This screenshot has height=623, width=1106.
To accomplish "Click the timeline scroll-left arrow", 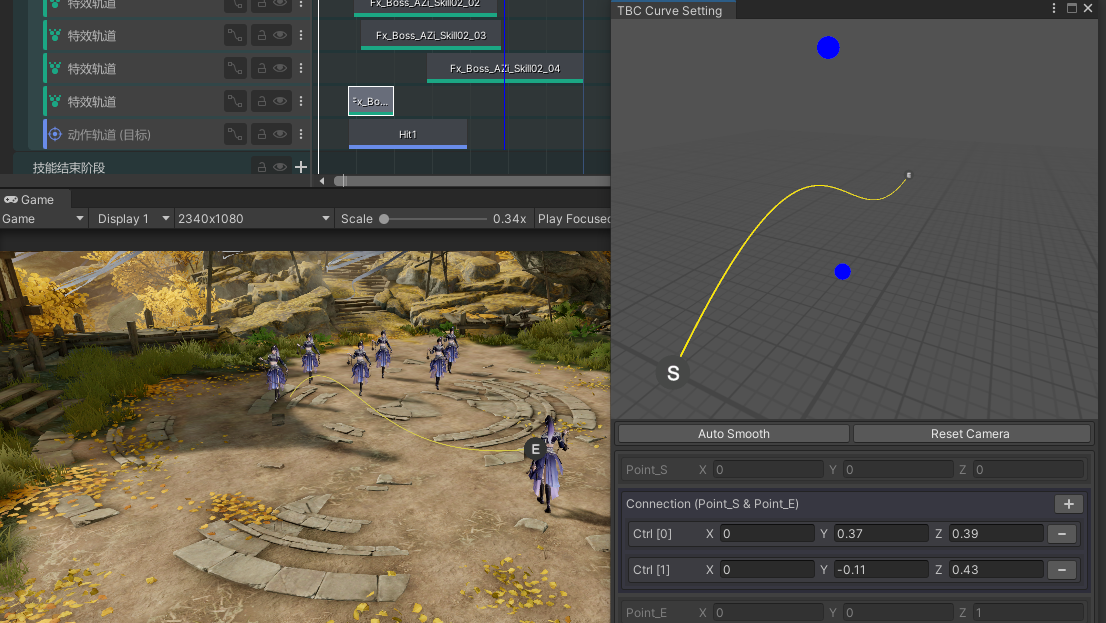I will click(322, 181).
